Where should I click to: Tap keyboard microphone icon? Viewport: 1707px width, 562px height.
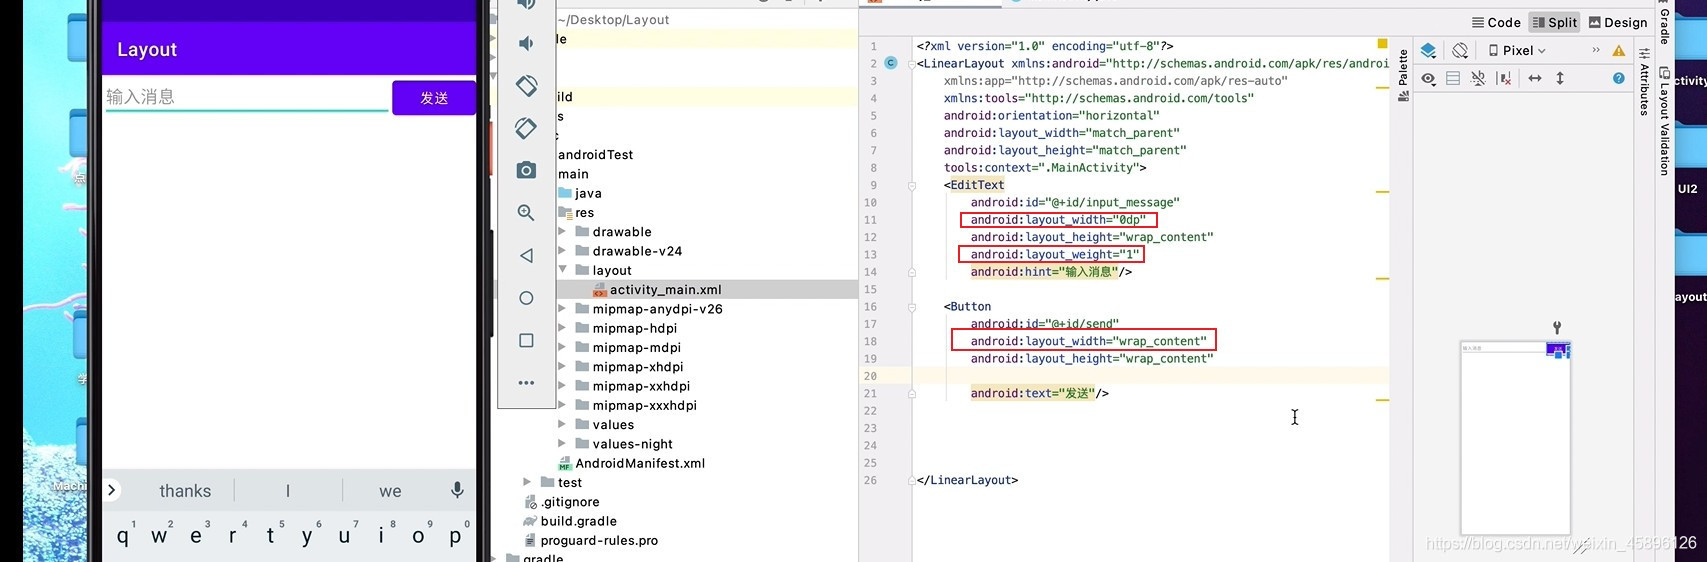click(457, 490)
